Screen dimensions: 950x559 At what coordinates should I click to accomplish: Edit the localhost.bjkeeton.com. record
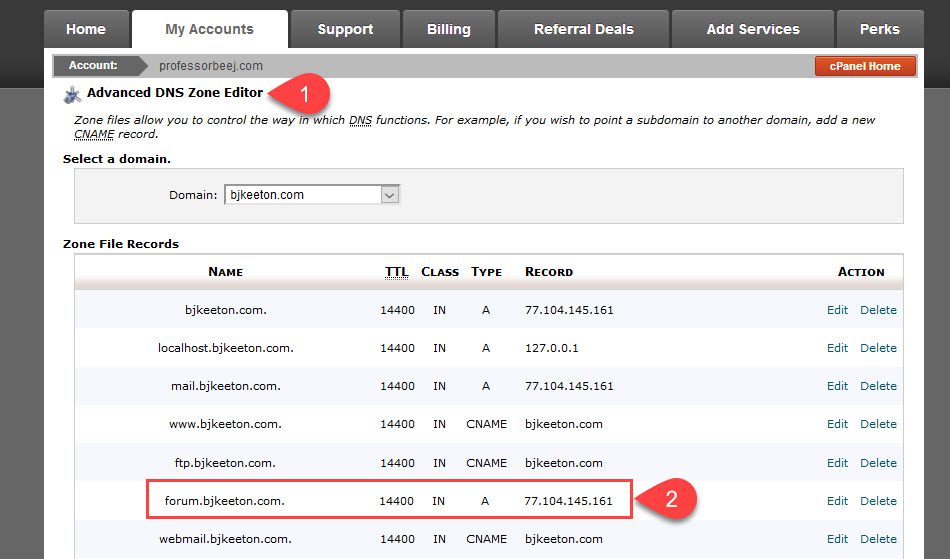pos(837,348)
